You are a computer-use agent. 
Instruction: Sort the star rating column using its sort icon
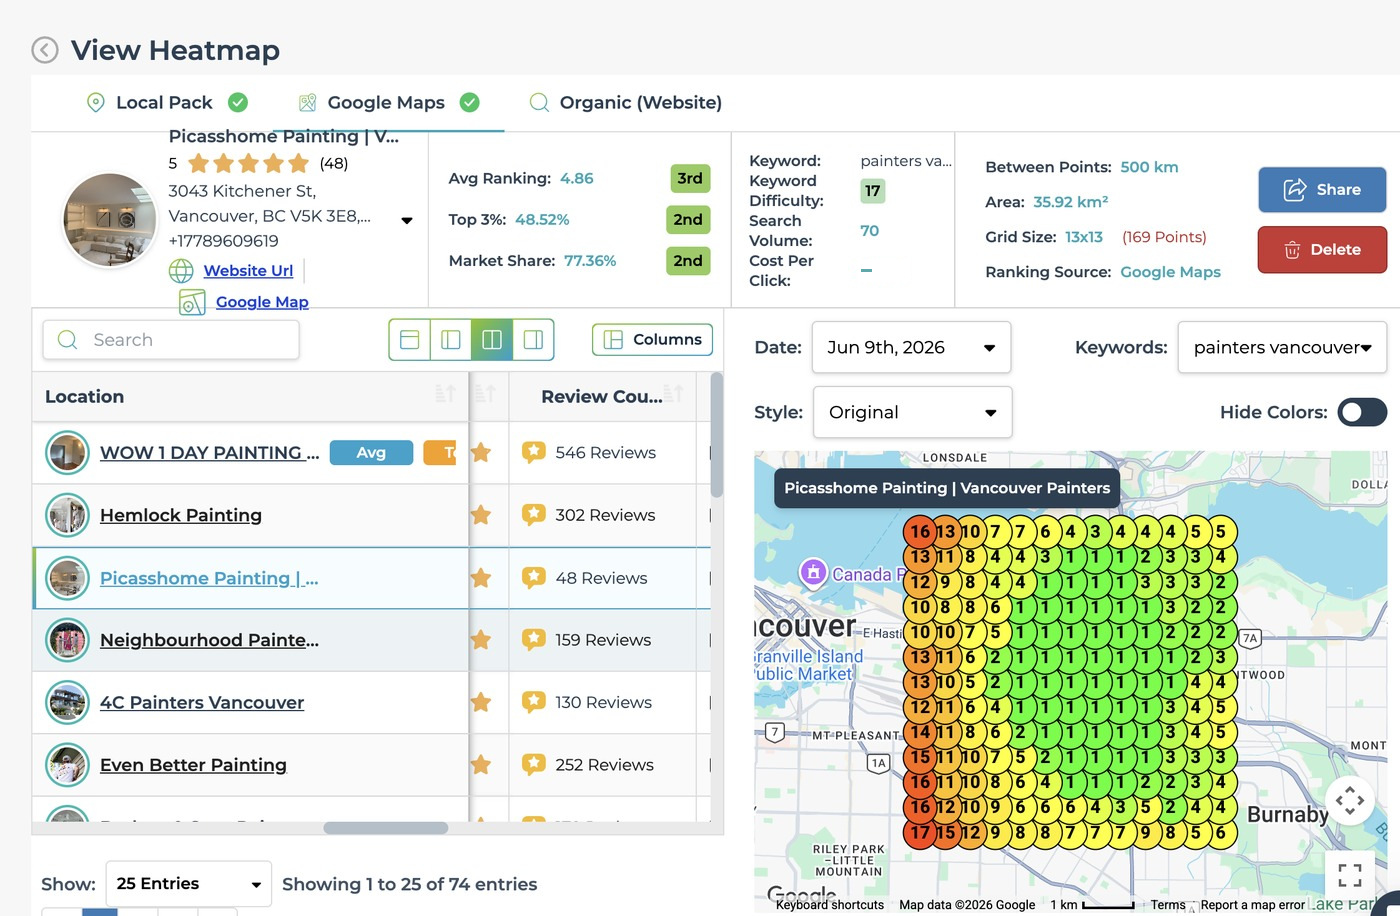click(485, 395)
